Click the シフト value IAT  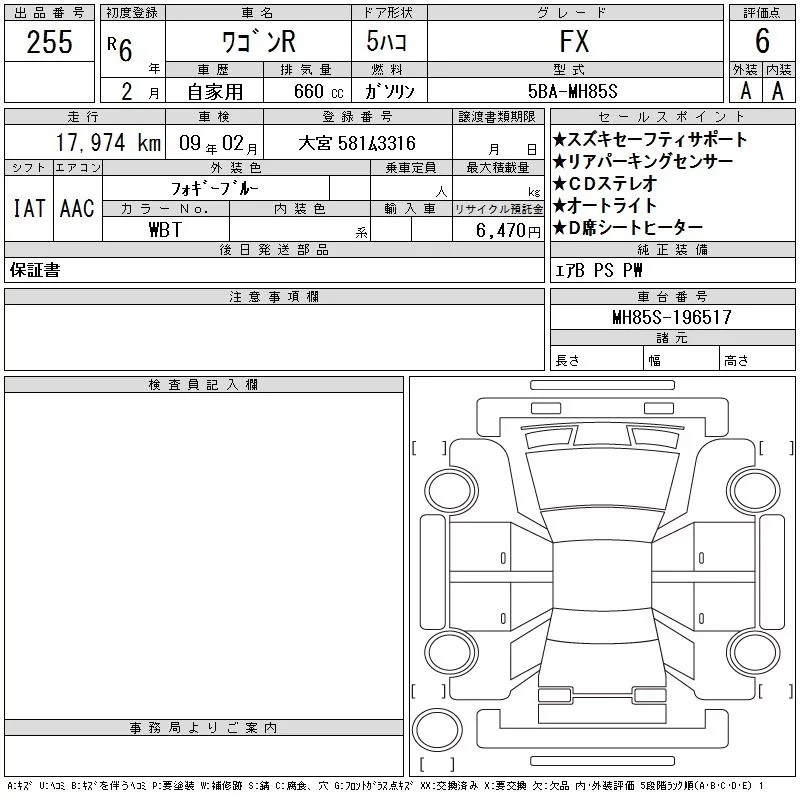[x=28, y=208]
